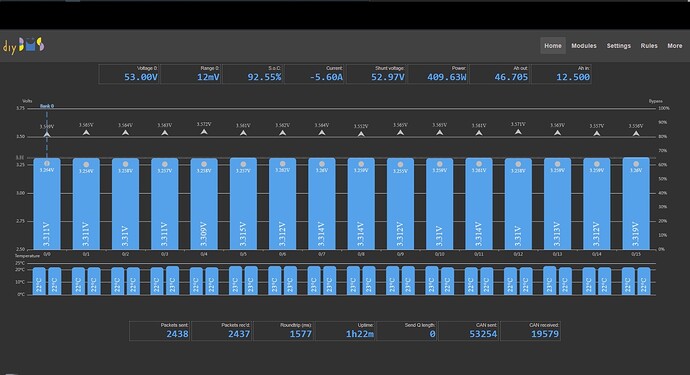Click the min-voltage circle on cell 0/5 bar

[x=243, y=164]
